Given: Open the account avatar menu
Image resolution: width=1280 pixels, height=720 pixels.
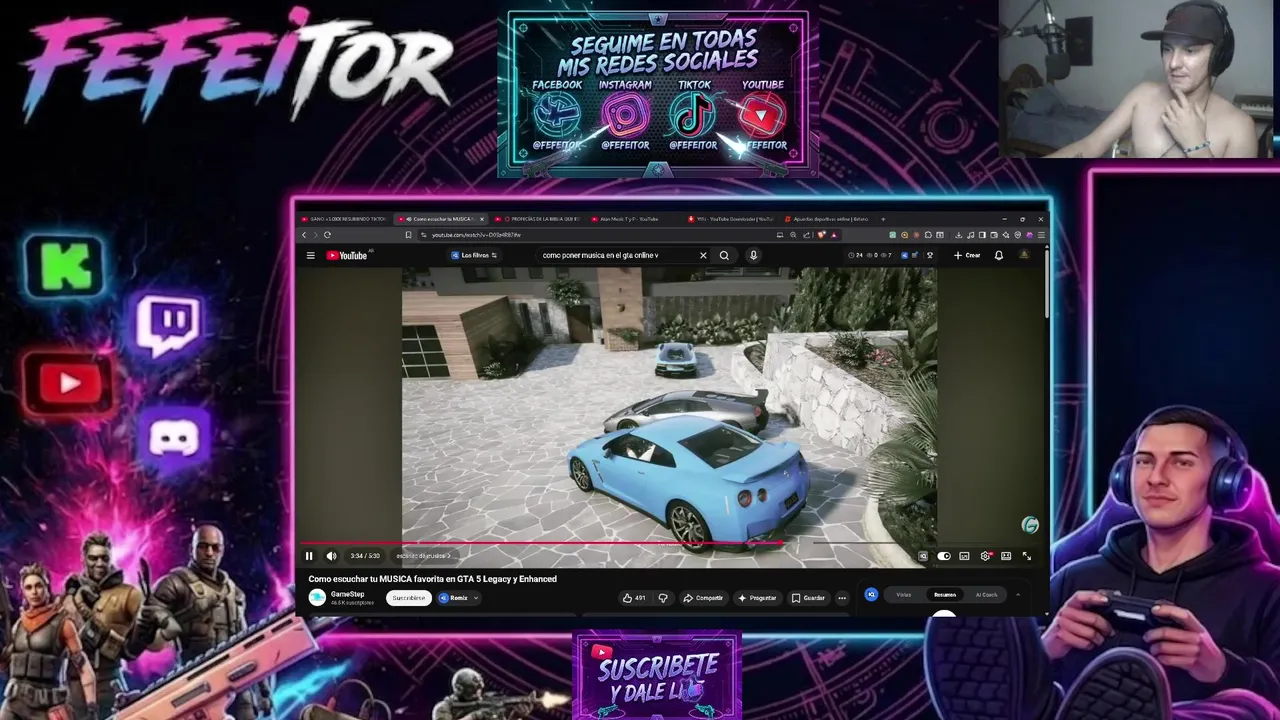Looking at the screenshot, I should [1024, 255].
